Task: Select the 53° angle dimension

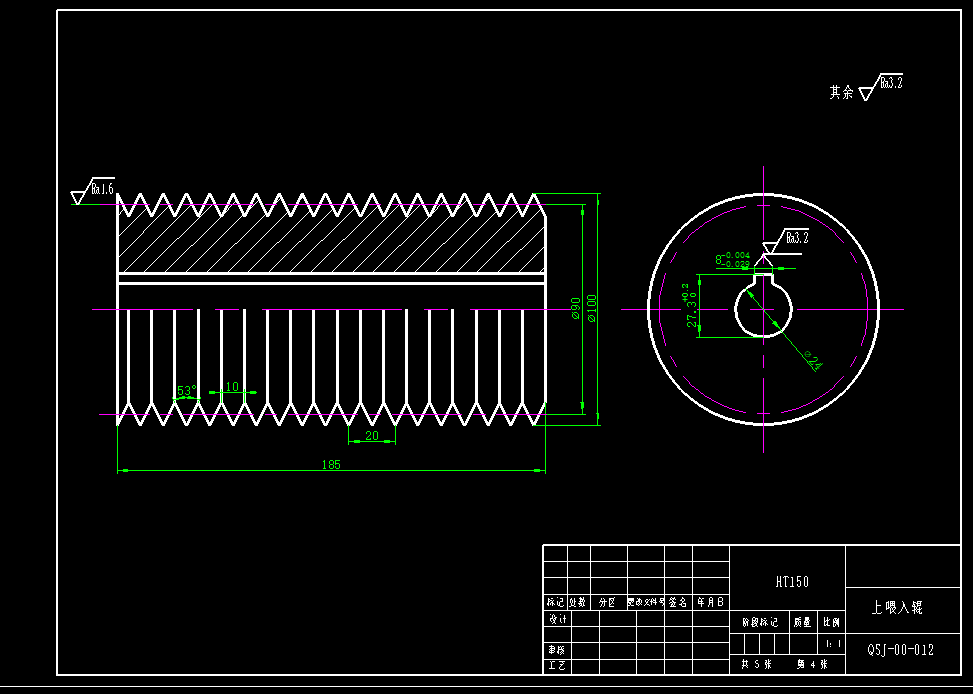Action: click(186, 390)
